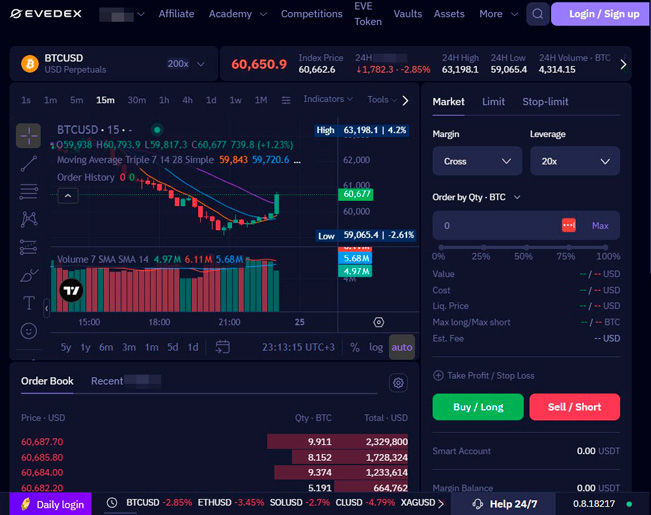
Task: Show next market stats with arrow
Action: [623, 64]
